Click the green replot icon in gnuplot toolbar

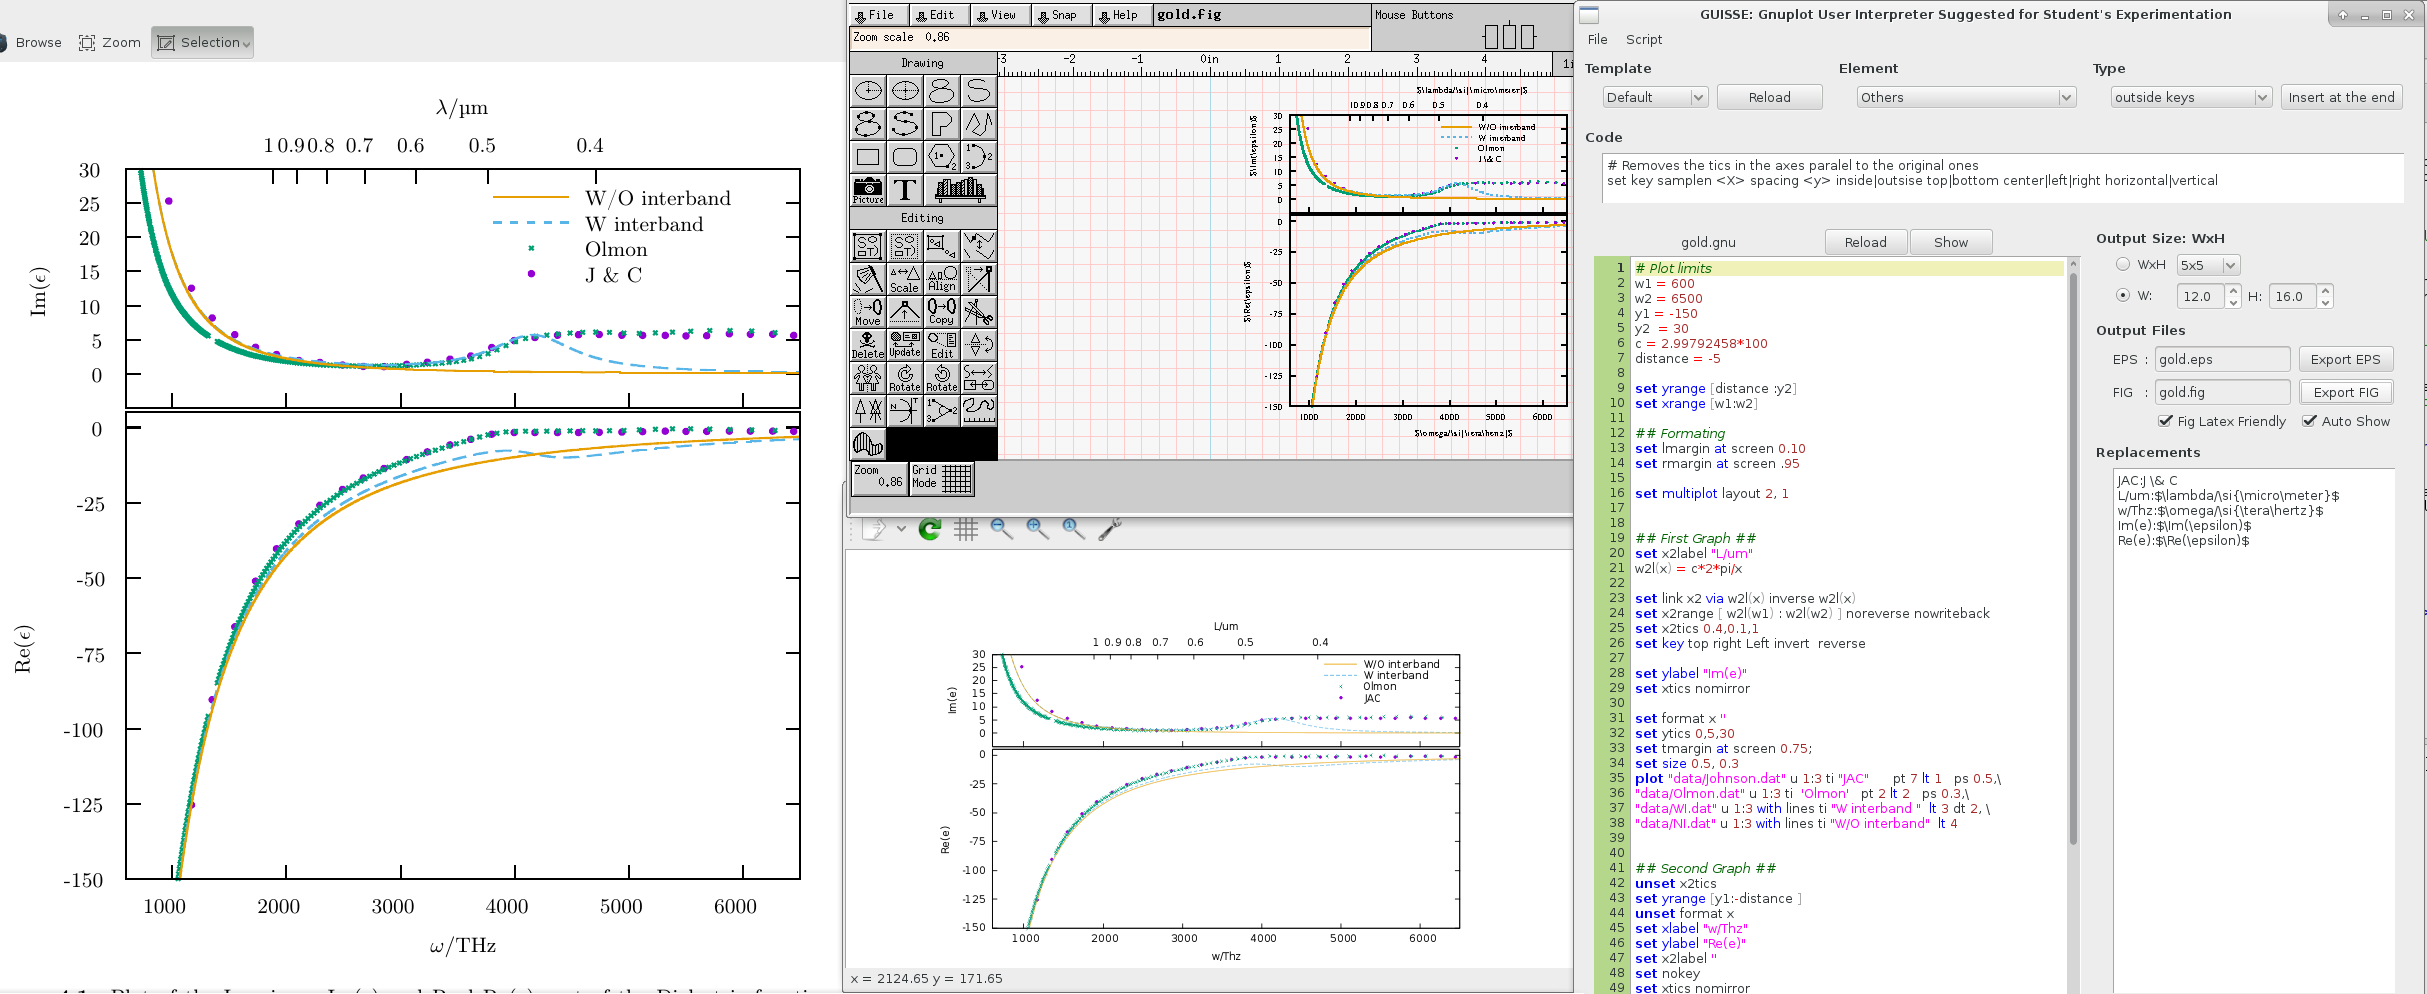(x=929, y=529)
